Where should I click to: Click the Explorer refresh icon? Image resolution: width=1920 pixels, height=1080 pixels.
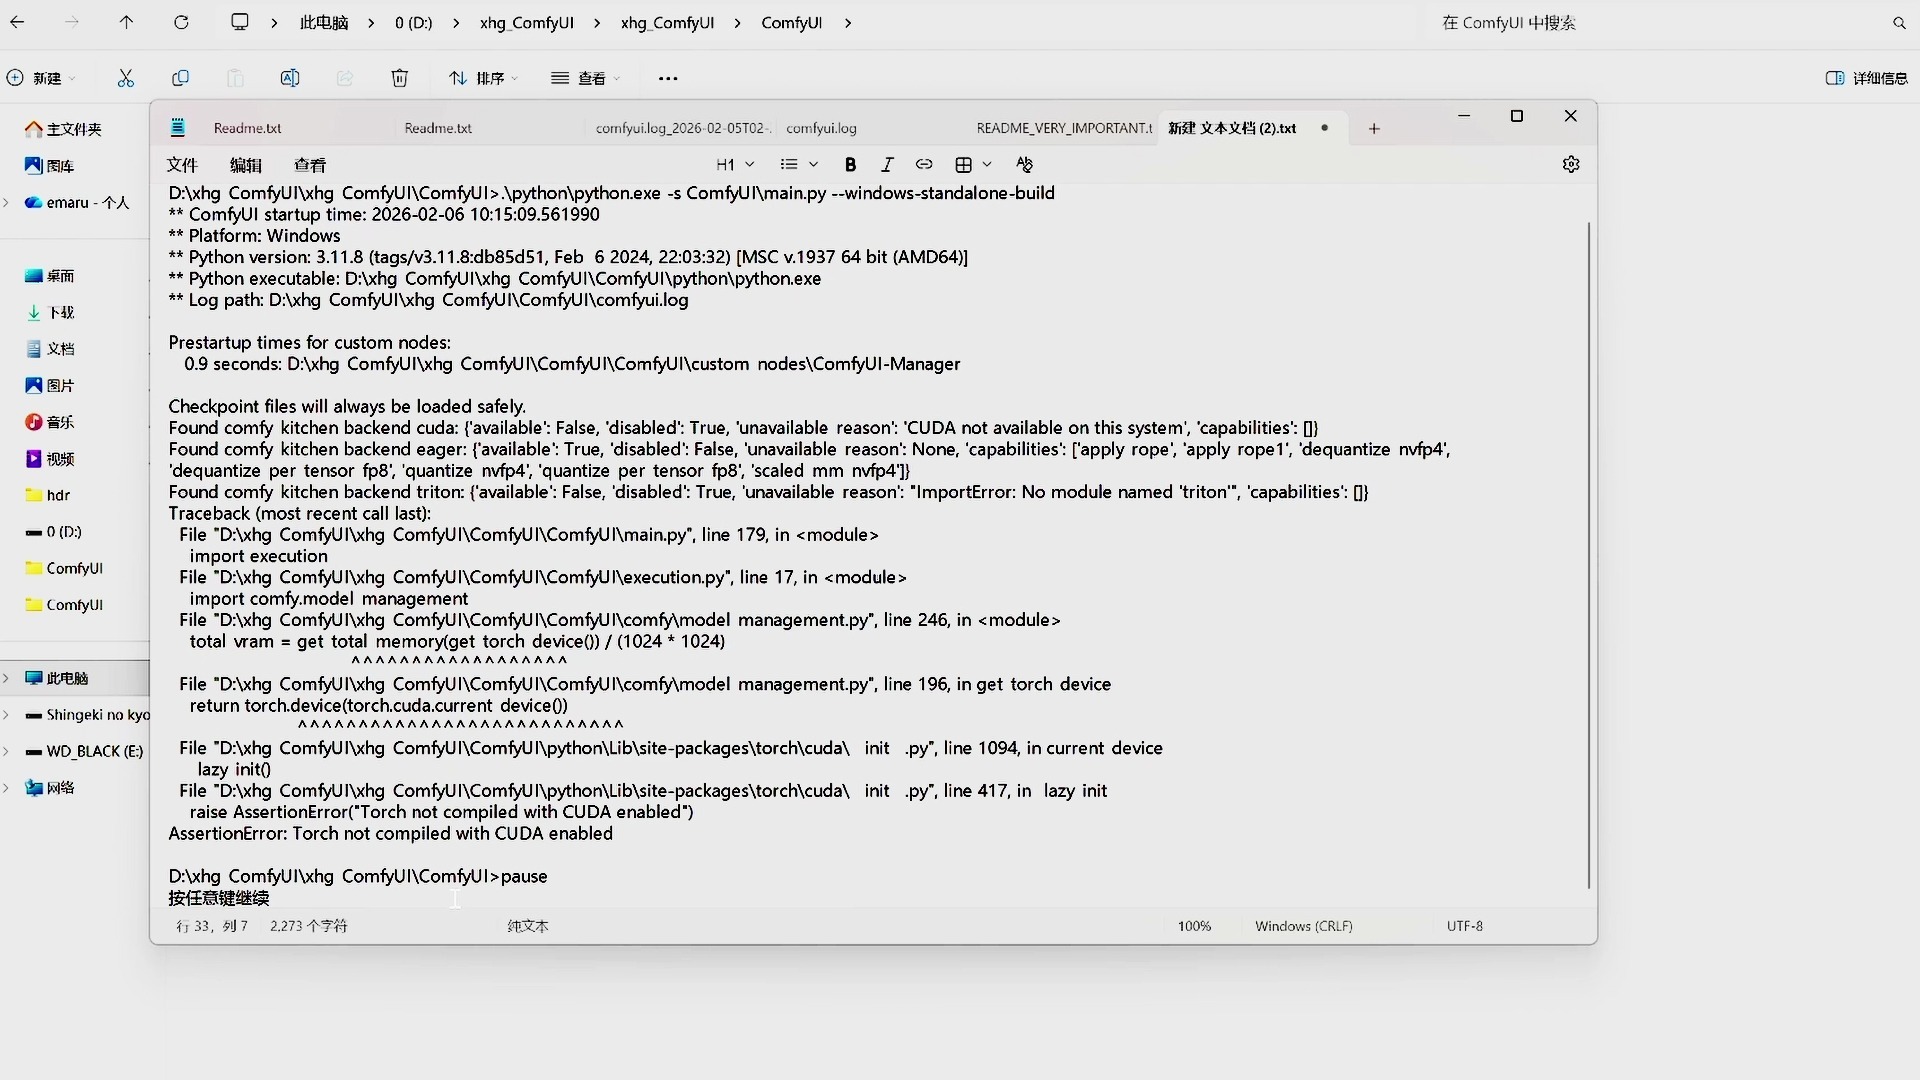click(181, 22)
